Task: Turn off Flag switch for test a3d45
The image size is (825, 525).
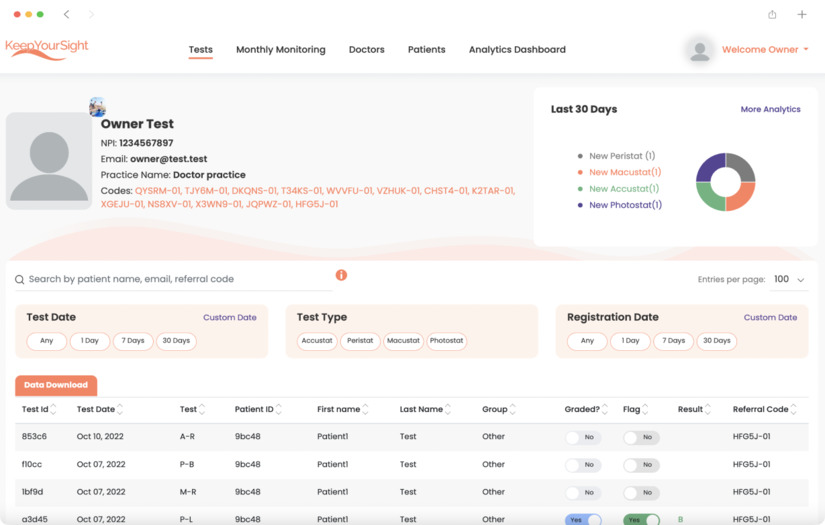Action: (x=641, y=520)
